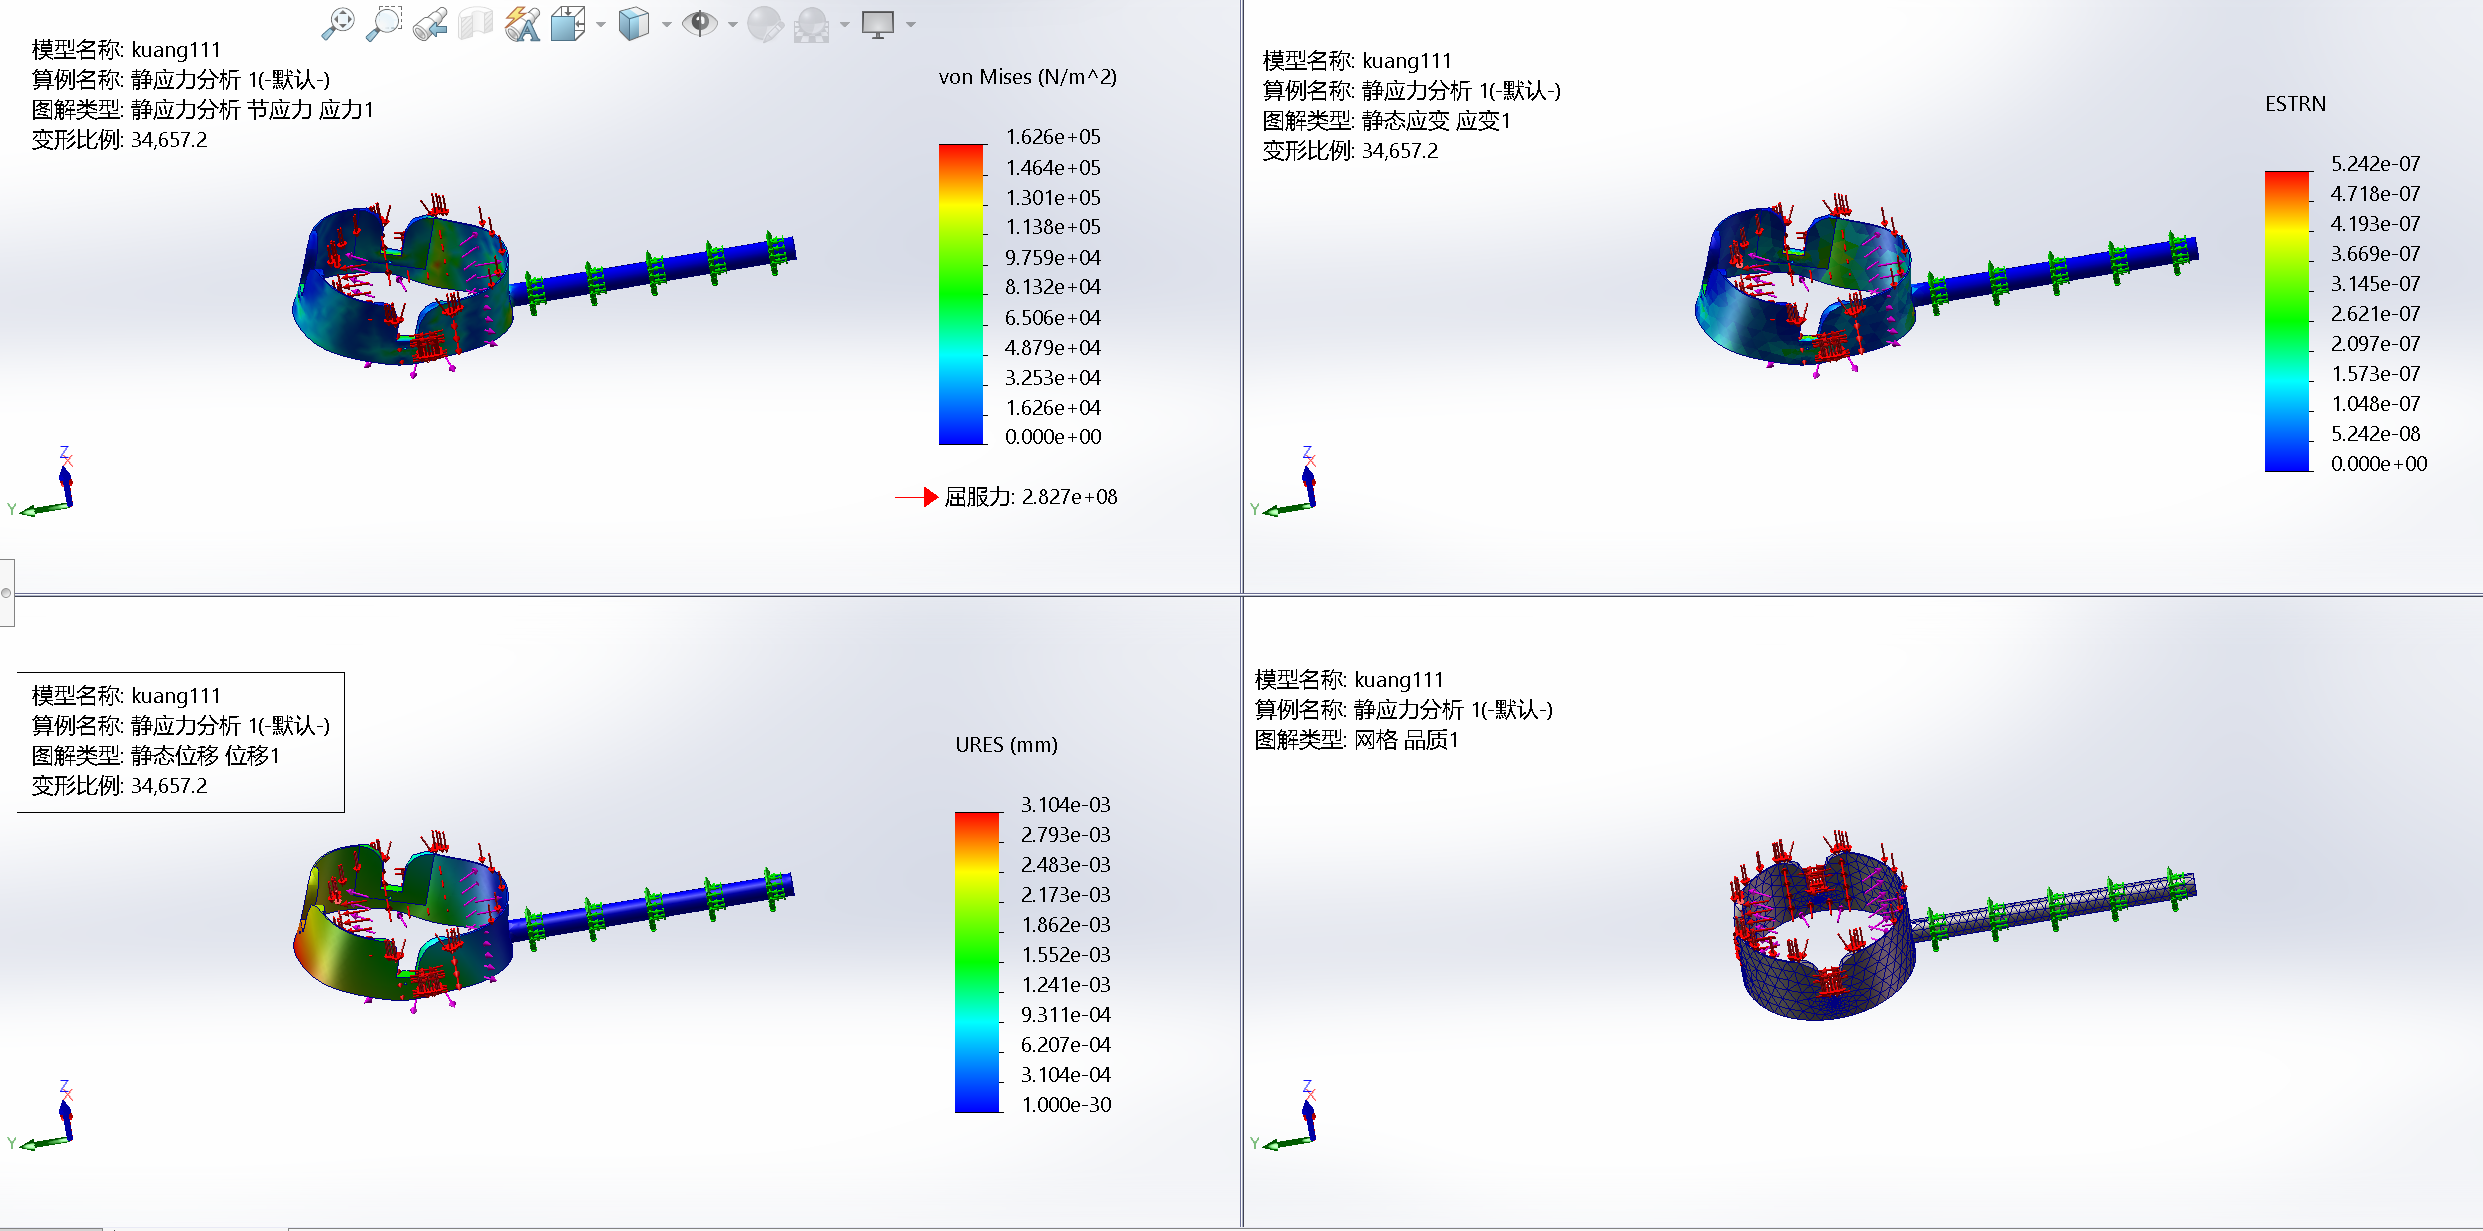Select the strain legend value 2.621e-07

(x=2376, y=314)
